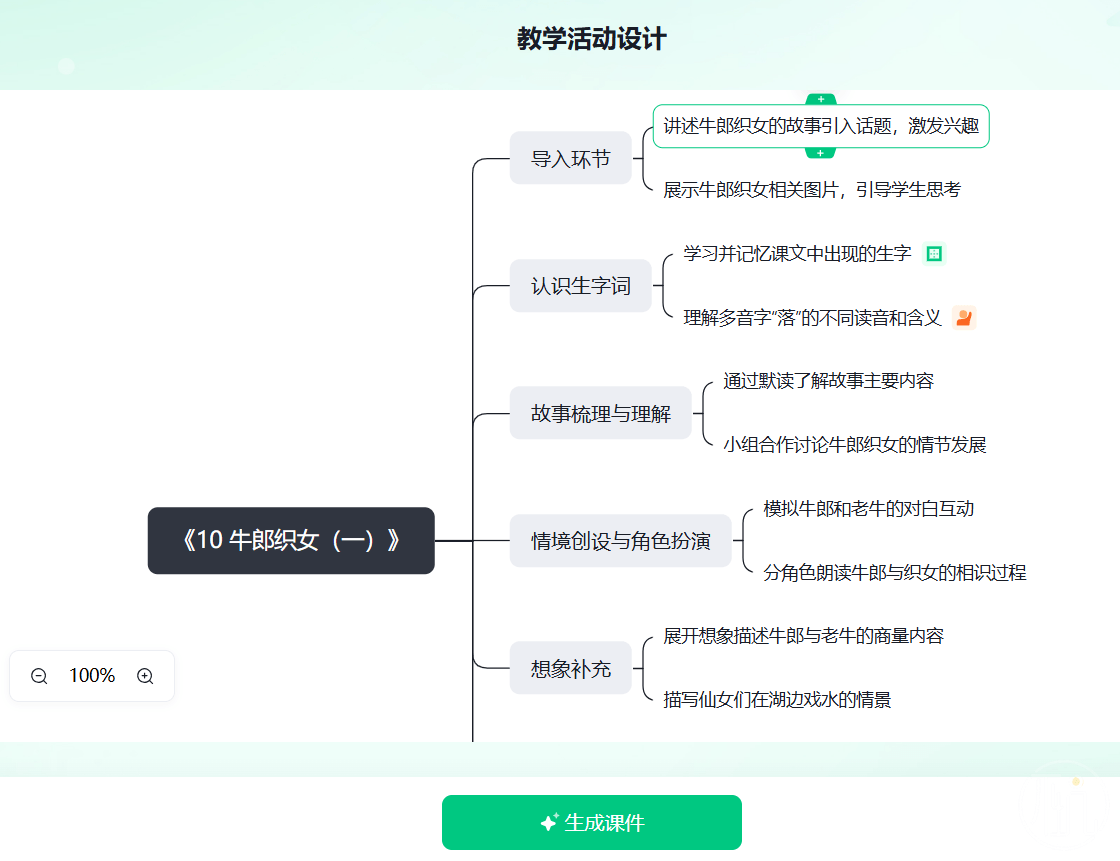The width and height of the screenshot is (1120, 861).
Task: Click the zoom out magnifier icon
Action: coord(39,676)
